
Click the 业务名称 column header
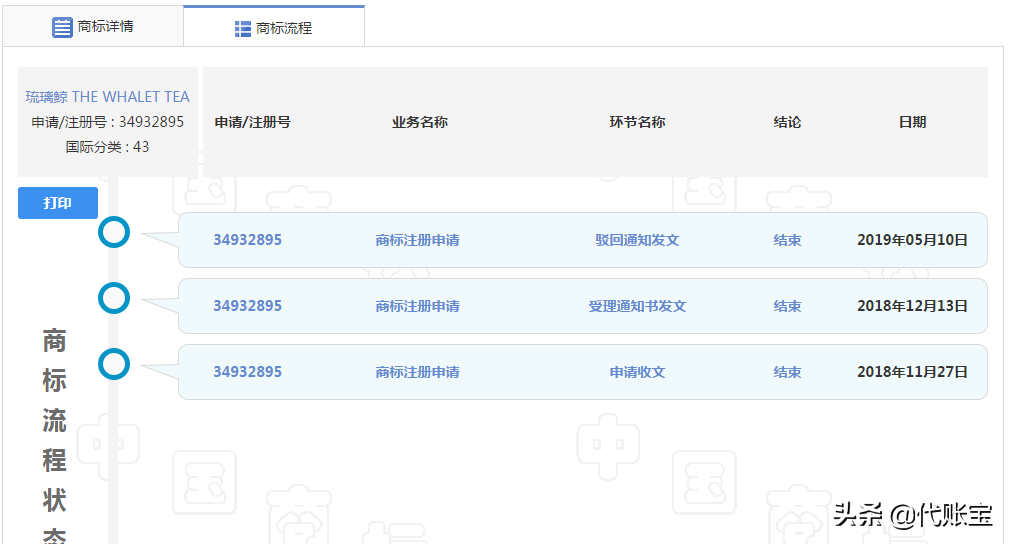(420, 122)
